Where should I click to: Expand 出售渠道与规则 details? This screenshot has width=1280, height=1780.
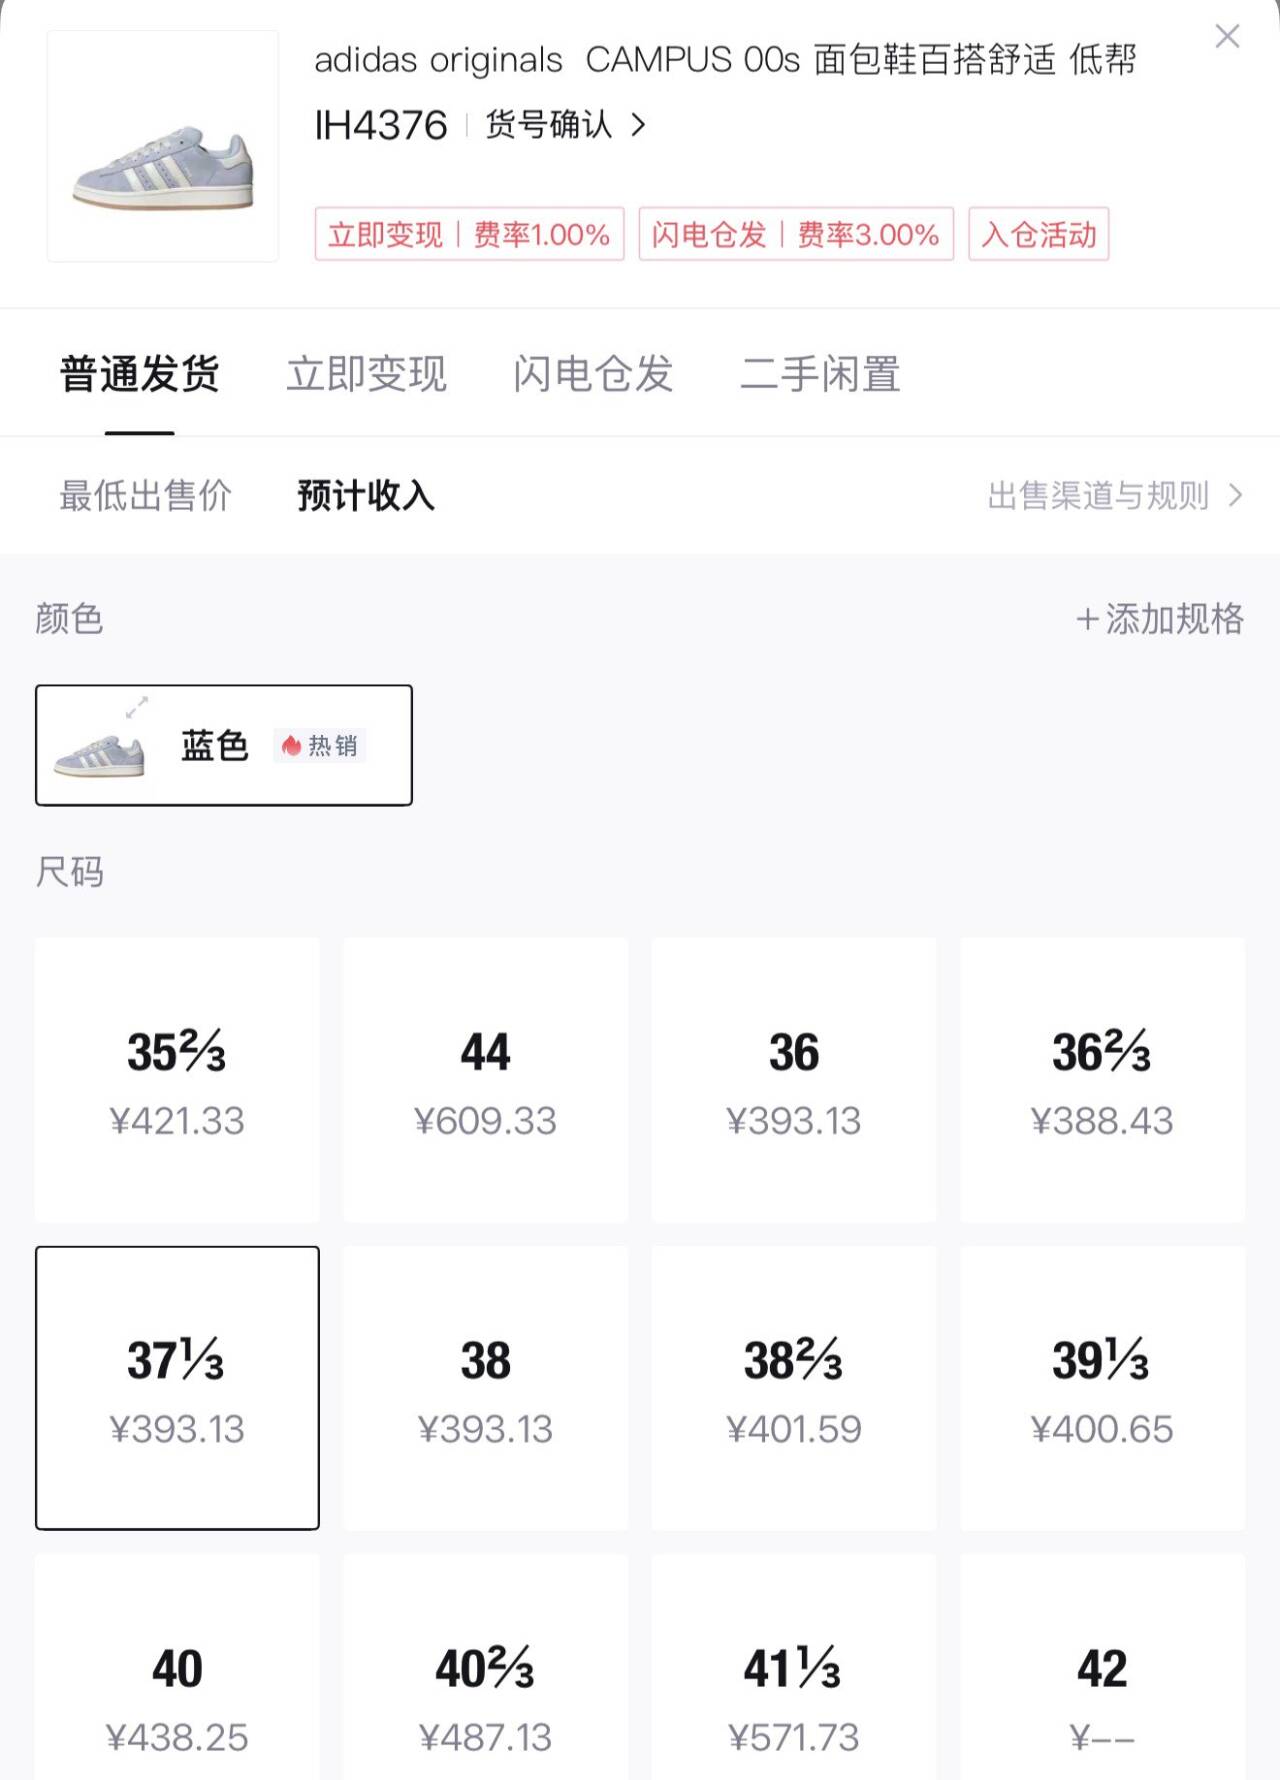pos(1114,496)
